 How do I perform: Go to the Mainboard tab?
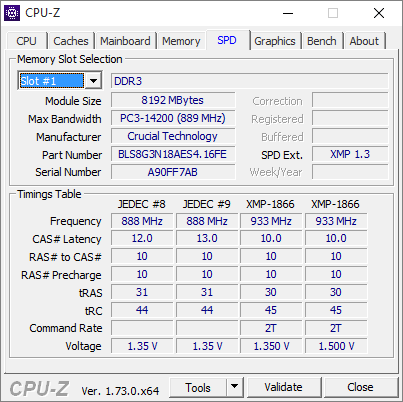pyautogui.click(x=125, y=41)
